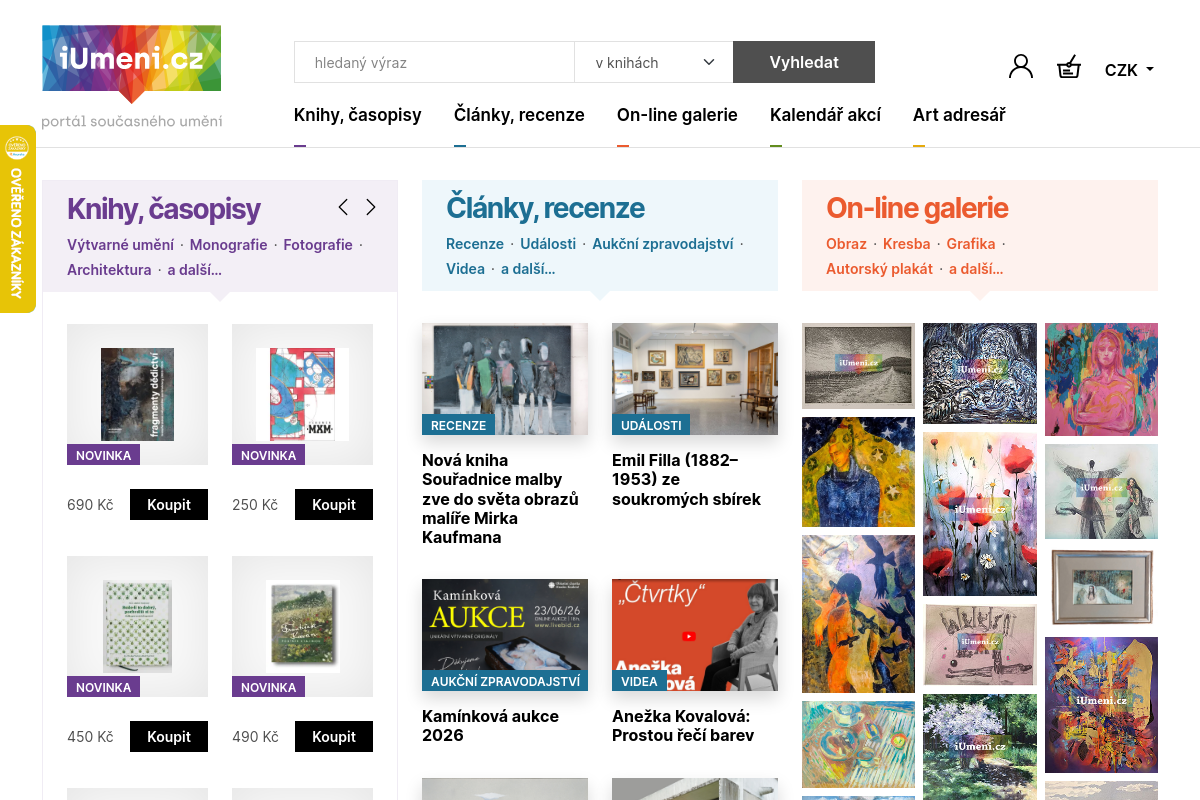Open the 490 Kč landscape book cover

coord(302,626)
